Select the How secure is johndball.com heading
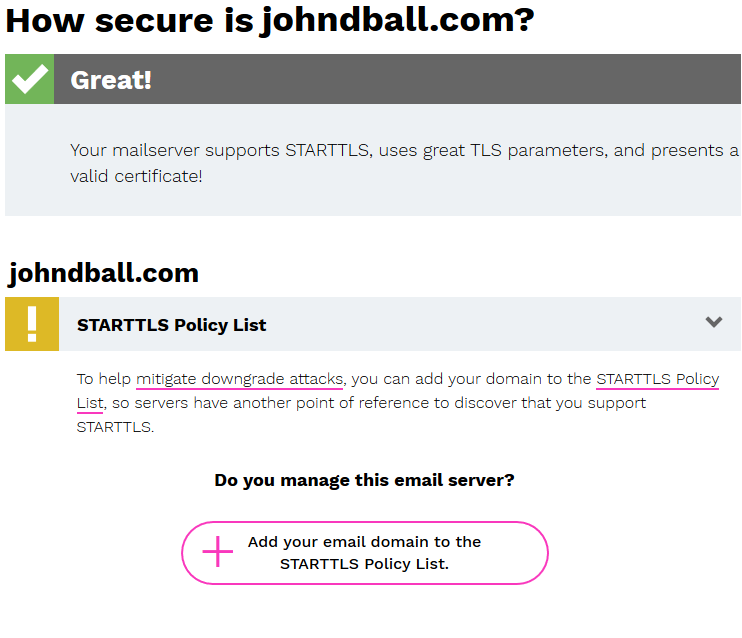The width and height of the screenshot is (742, 638). click(x=270, y=20)
